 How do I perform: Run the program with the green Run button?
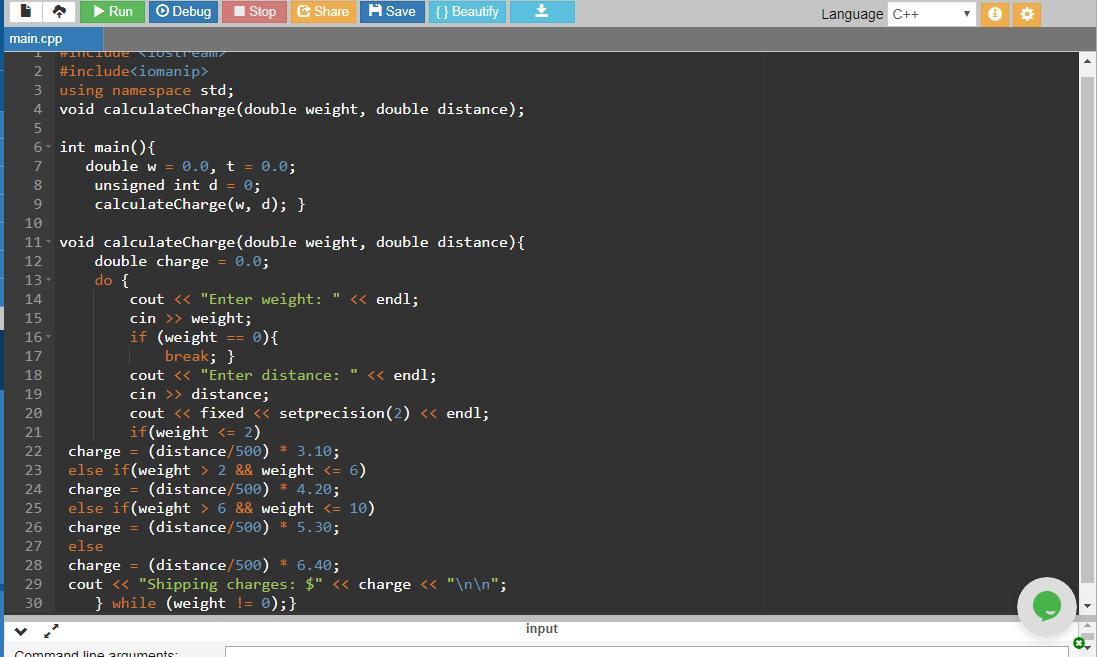(112, 12)
